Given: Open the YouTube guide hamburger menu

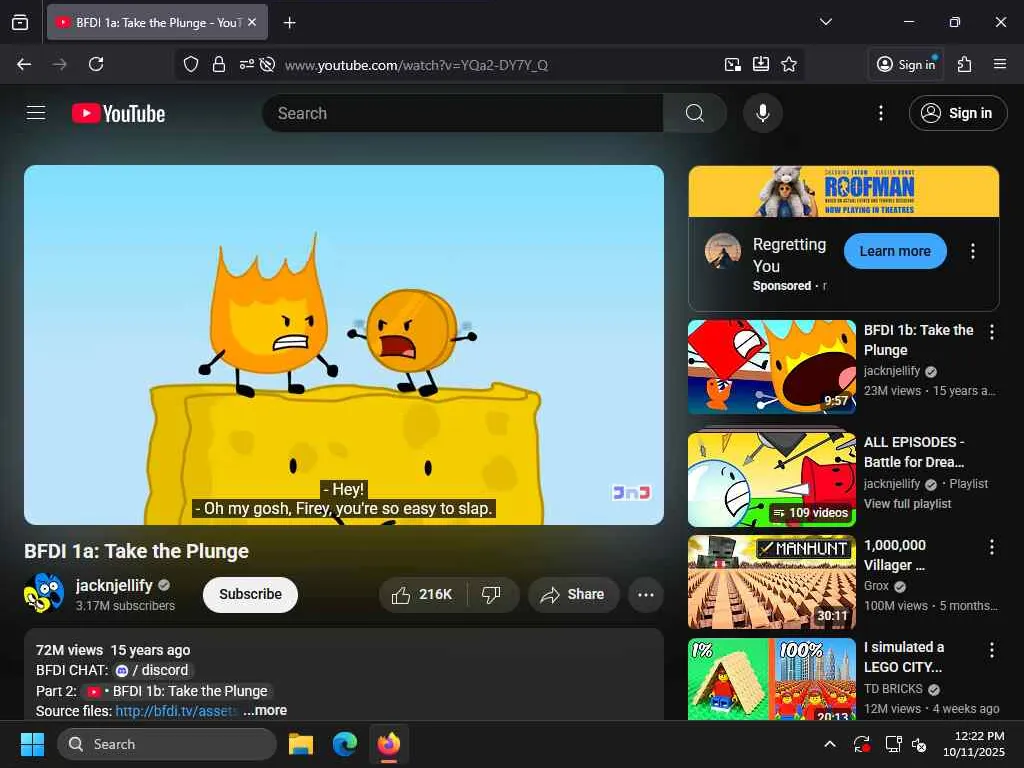Looking at the screenshot, I should [36, 113].
